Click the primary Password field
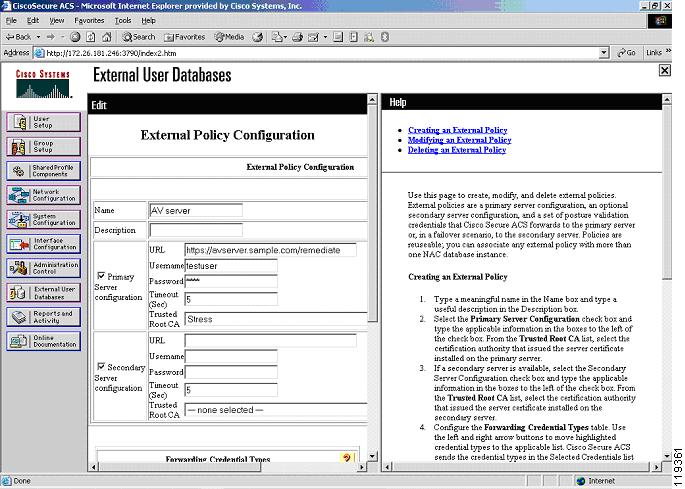Viewport: 685px width, 489px height. [x=231, y=281]
